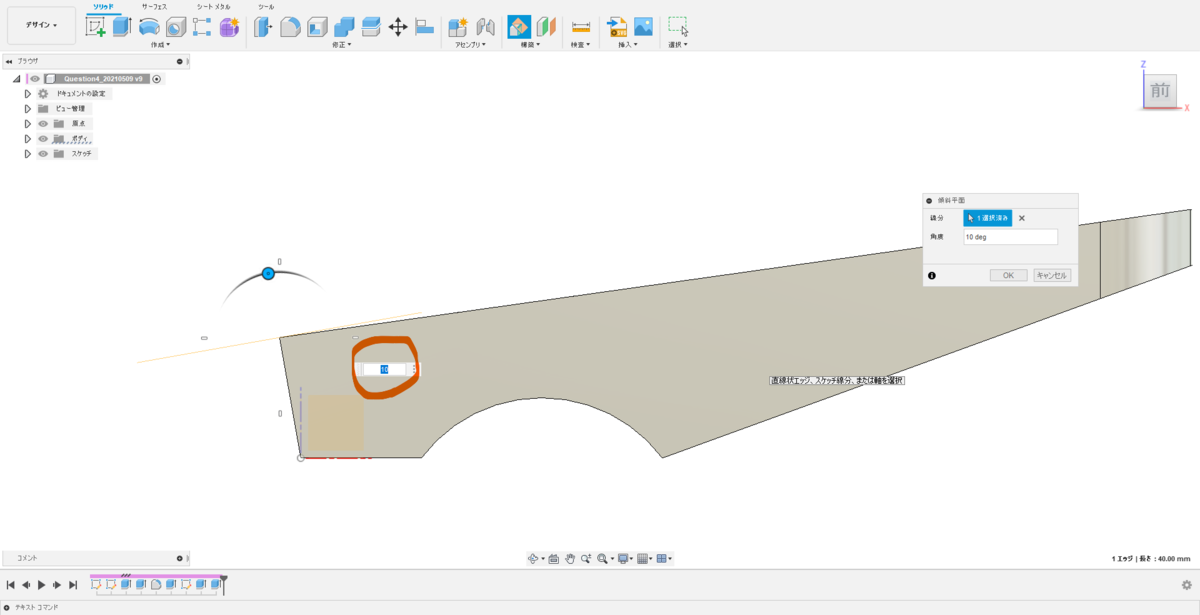Screen dimensions: 1200x615
Task: Jump timeline to beginning
Action: [11, 584]
